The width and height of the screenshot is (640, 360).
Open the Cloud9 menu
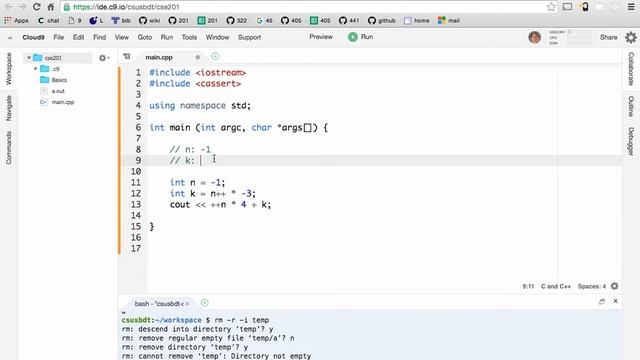point(33,37)
